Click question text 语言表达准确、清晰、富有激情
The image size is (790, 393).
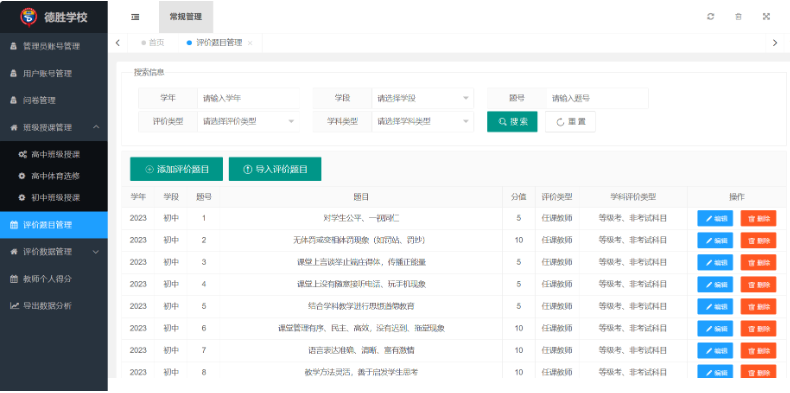pyautogui.click(x=361, y=350)
